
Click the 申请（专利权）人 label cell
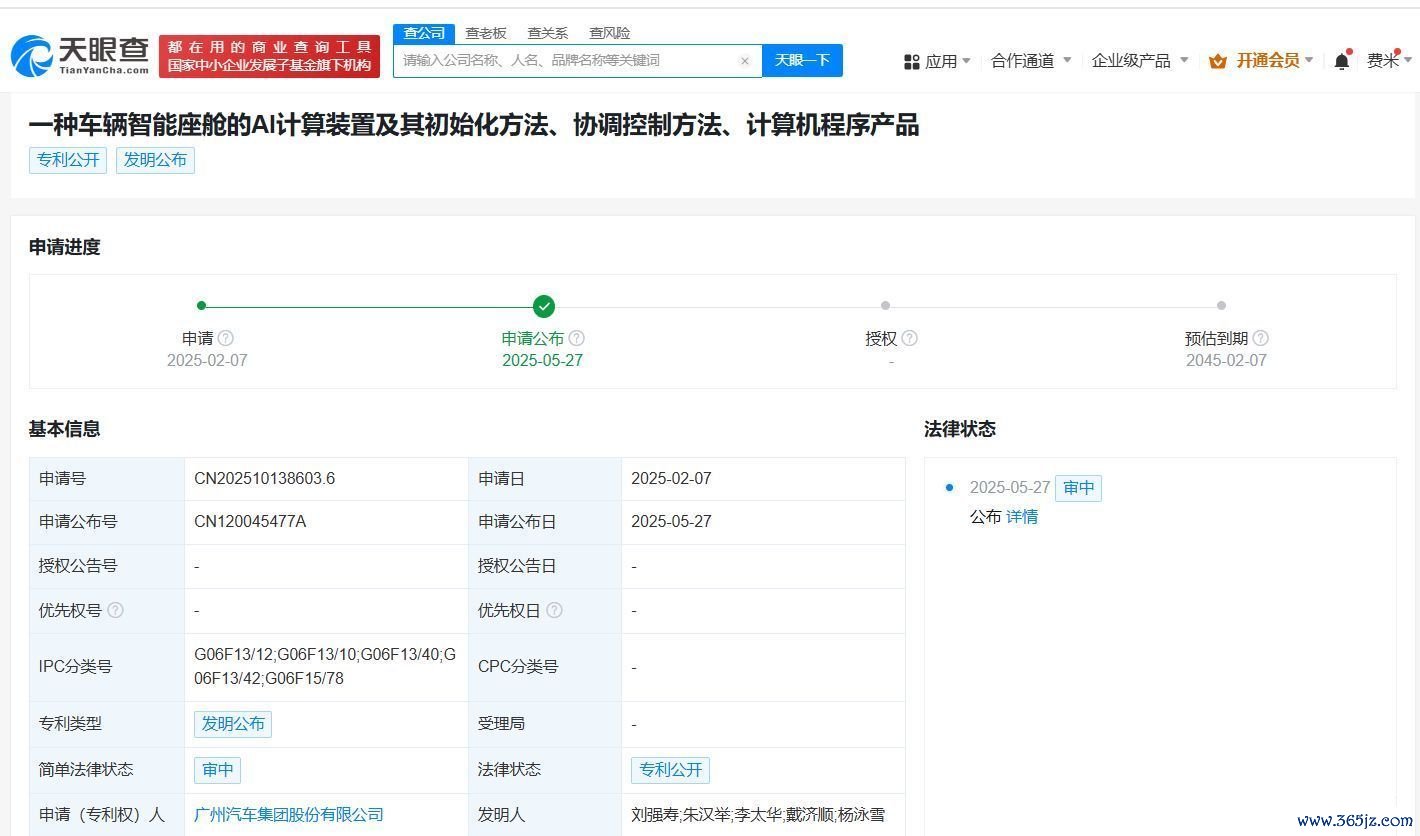tap(107, 814)
